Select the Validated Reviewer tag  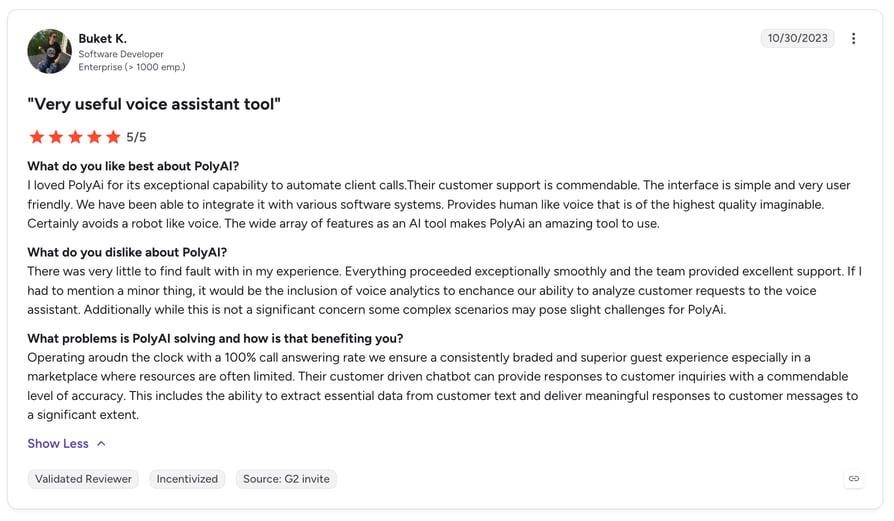click(x=83, y=479)
